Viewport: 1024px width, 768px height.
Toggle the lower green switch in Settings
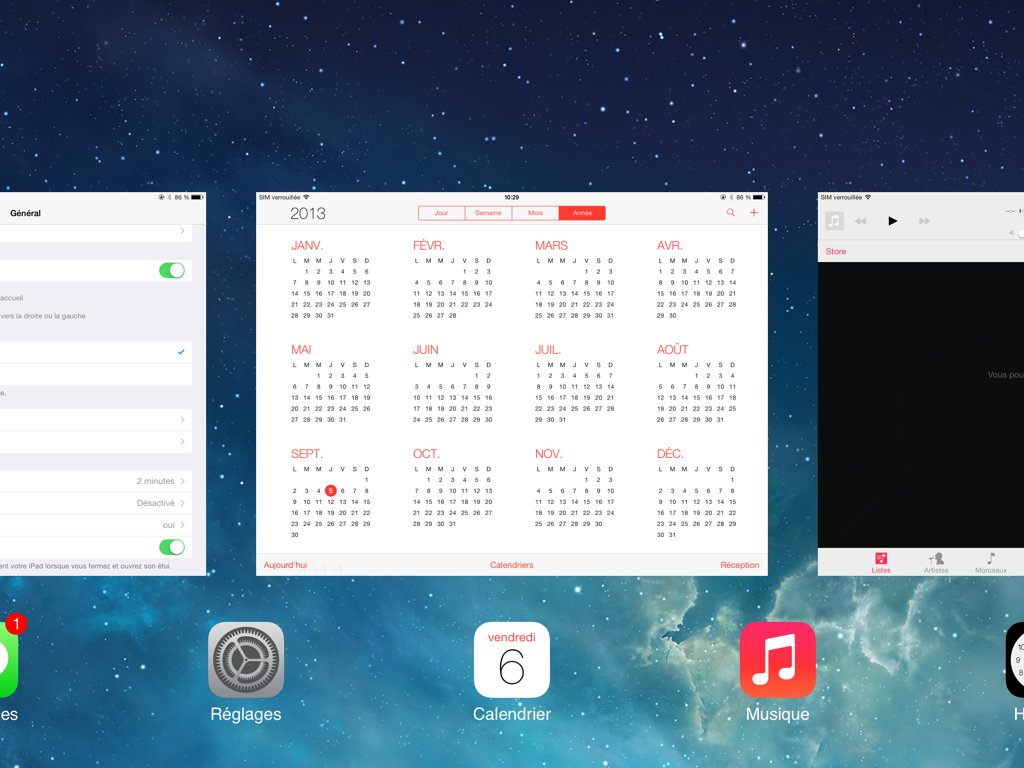pos(172,547)
